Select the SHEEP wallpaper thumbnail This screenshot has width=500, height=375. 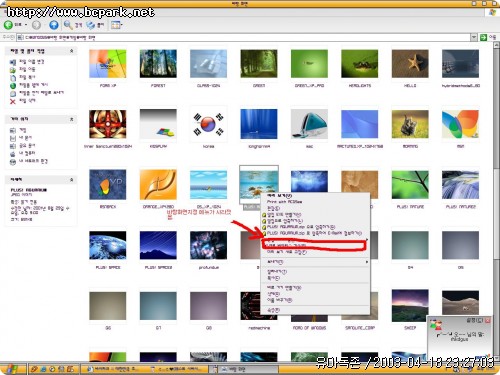(410, 306)
